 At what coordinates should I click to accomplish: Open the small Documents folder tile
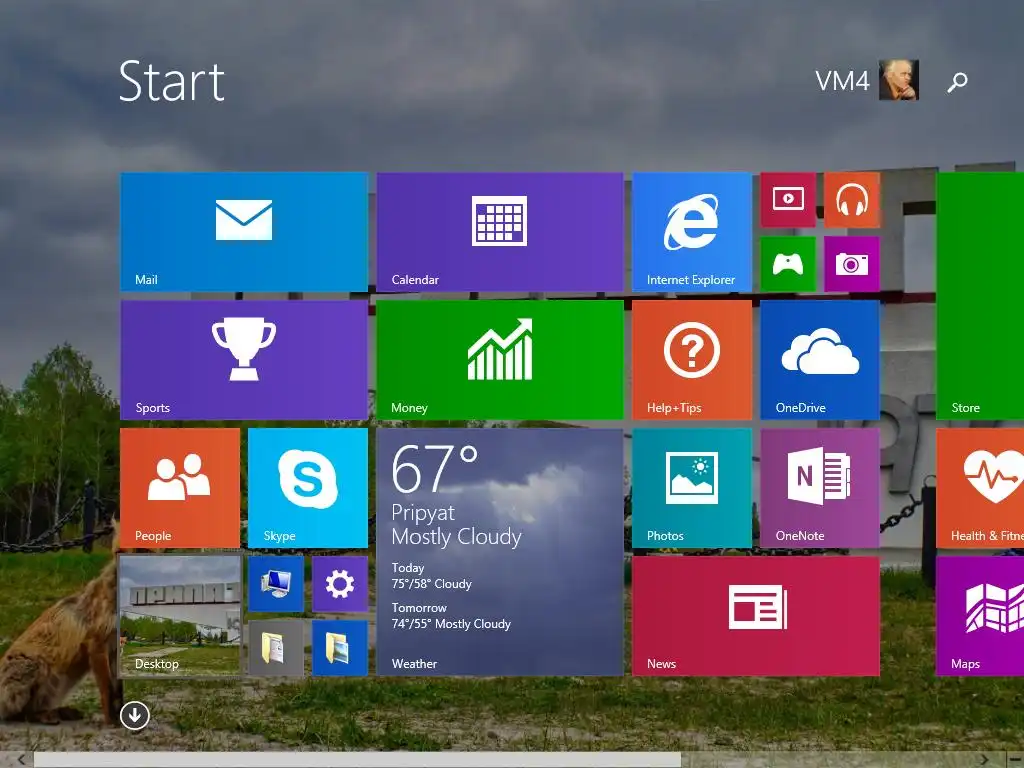coord(276,647)
